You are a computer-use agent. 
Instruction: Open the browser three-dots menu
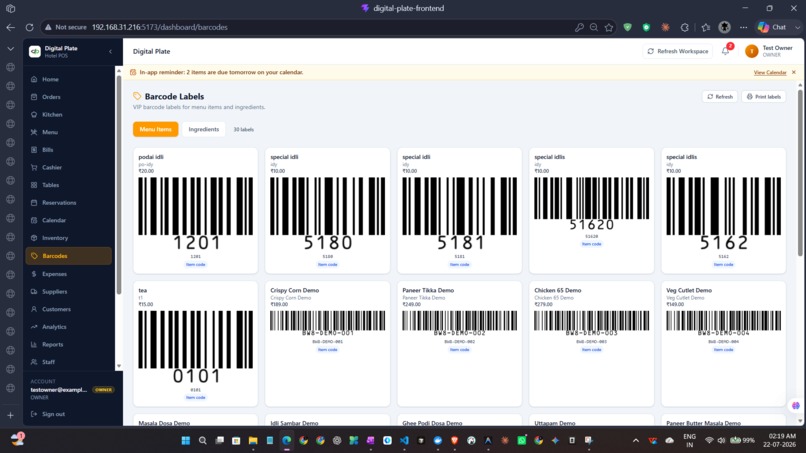tap(743, 27)
